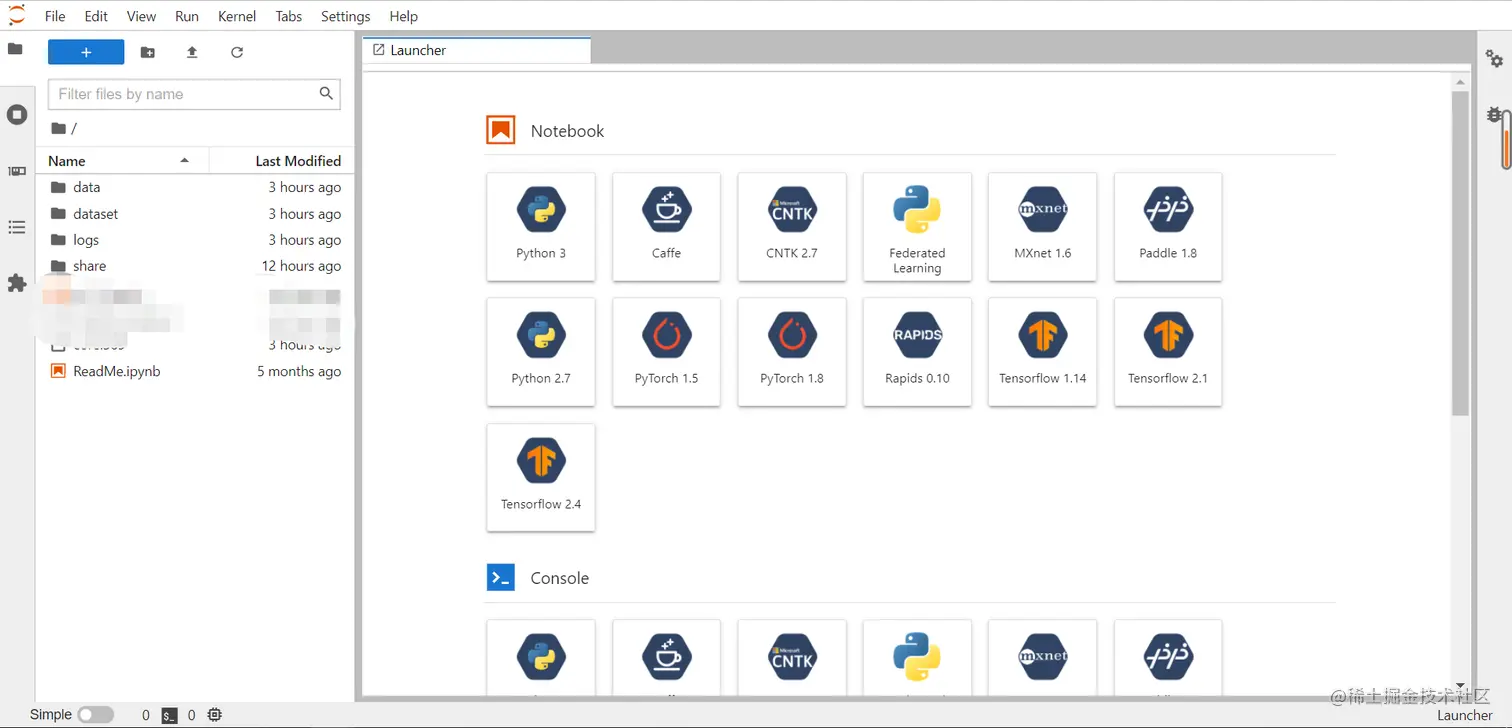Launch a Rapids 0.10 notebook
Viewport: 1512px width, 728px height.
(917, 352)
